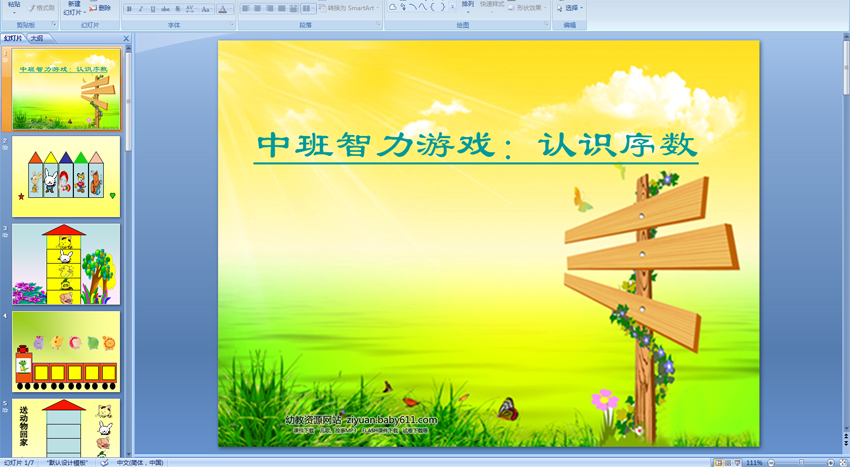Switch to the Outline (大纲) tab

(37, 39)
